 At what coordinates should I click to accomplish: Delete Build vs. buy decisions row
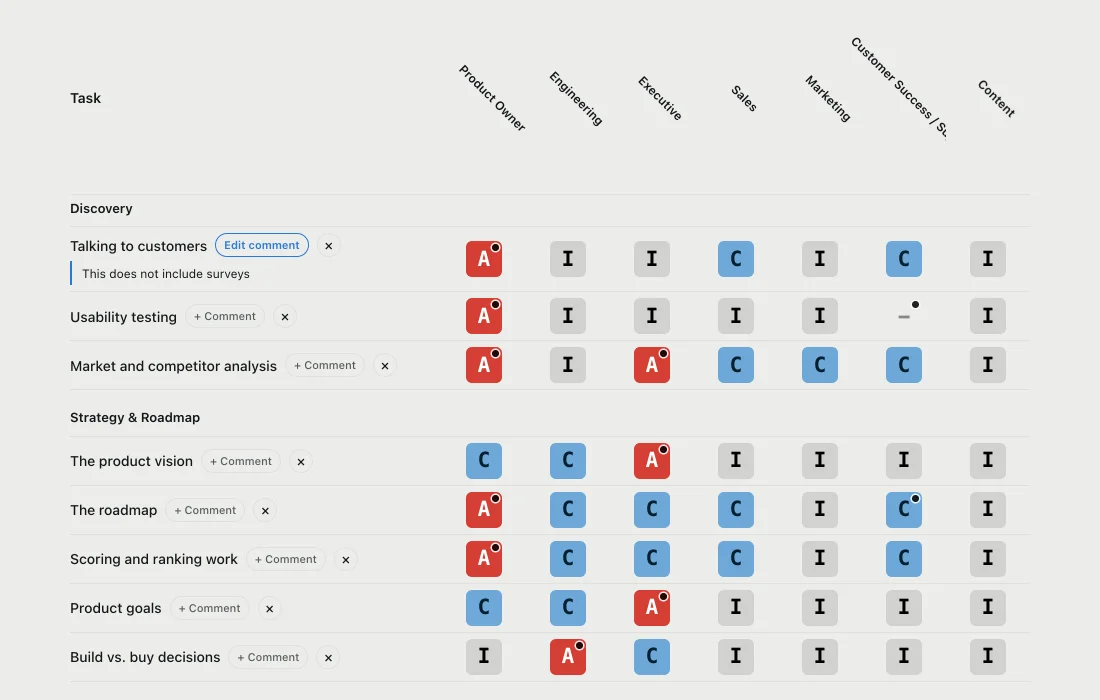(x=328, y=658)
